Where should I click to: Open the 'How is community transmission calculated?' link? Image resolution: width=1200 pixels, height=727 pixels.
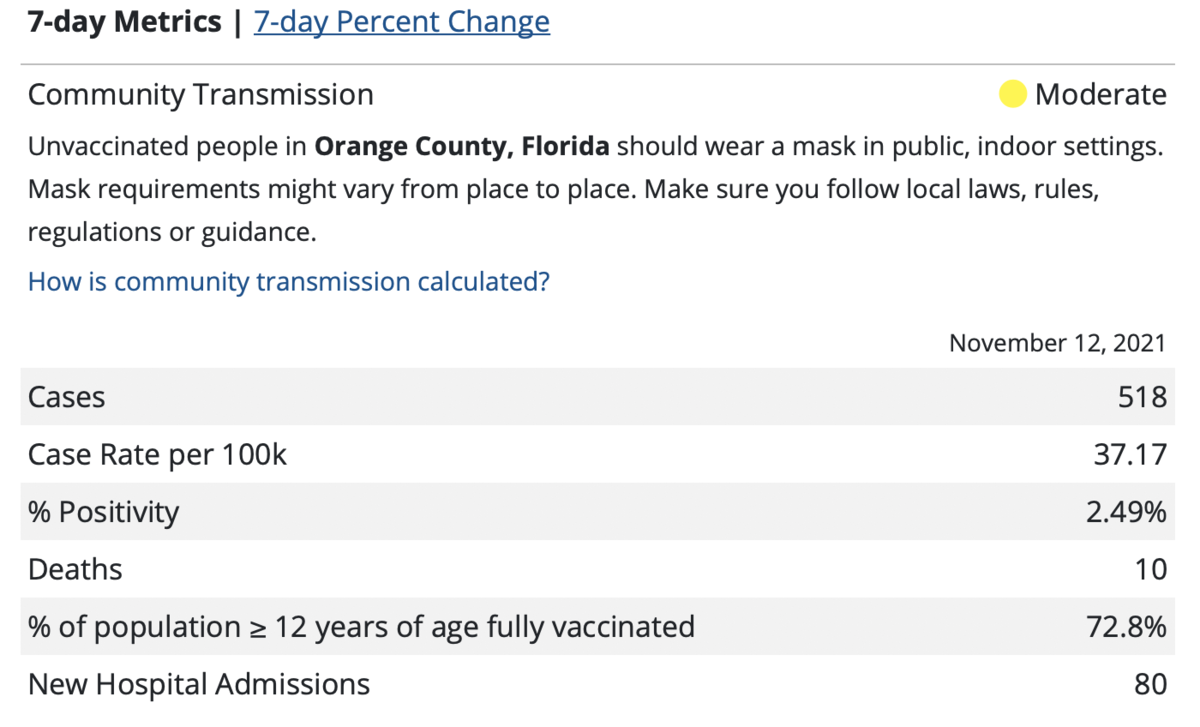[x=289, y=281]
